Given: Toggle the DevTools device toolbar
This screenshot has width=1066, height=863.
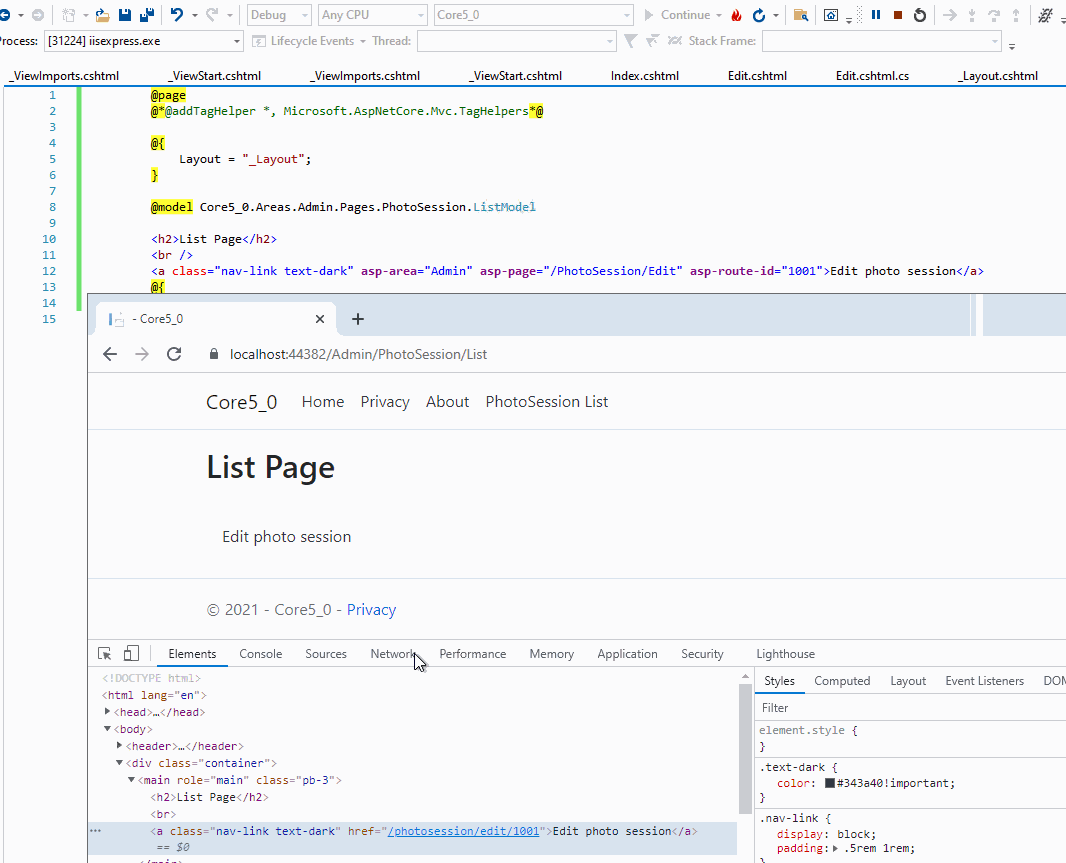Looking at the screenshot, I should tap(131, 654).
